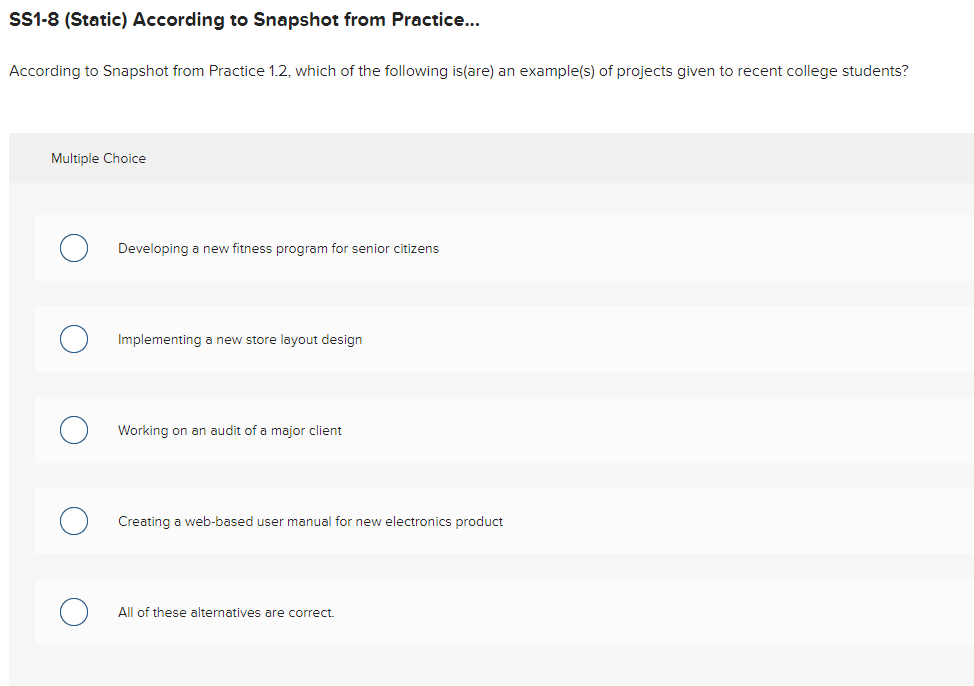Click the first answer option row

pos(500,248)
